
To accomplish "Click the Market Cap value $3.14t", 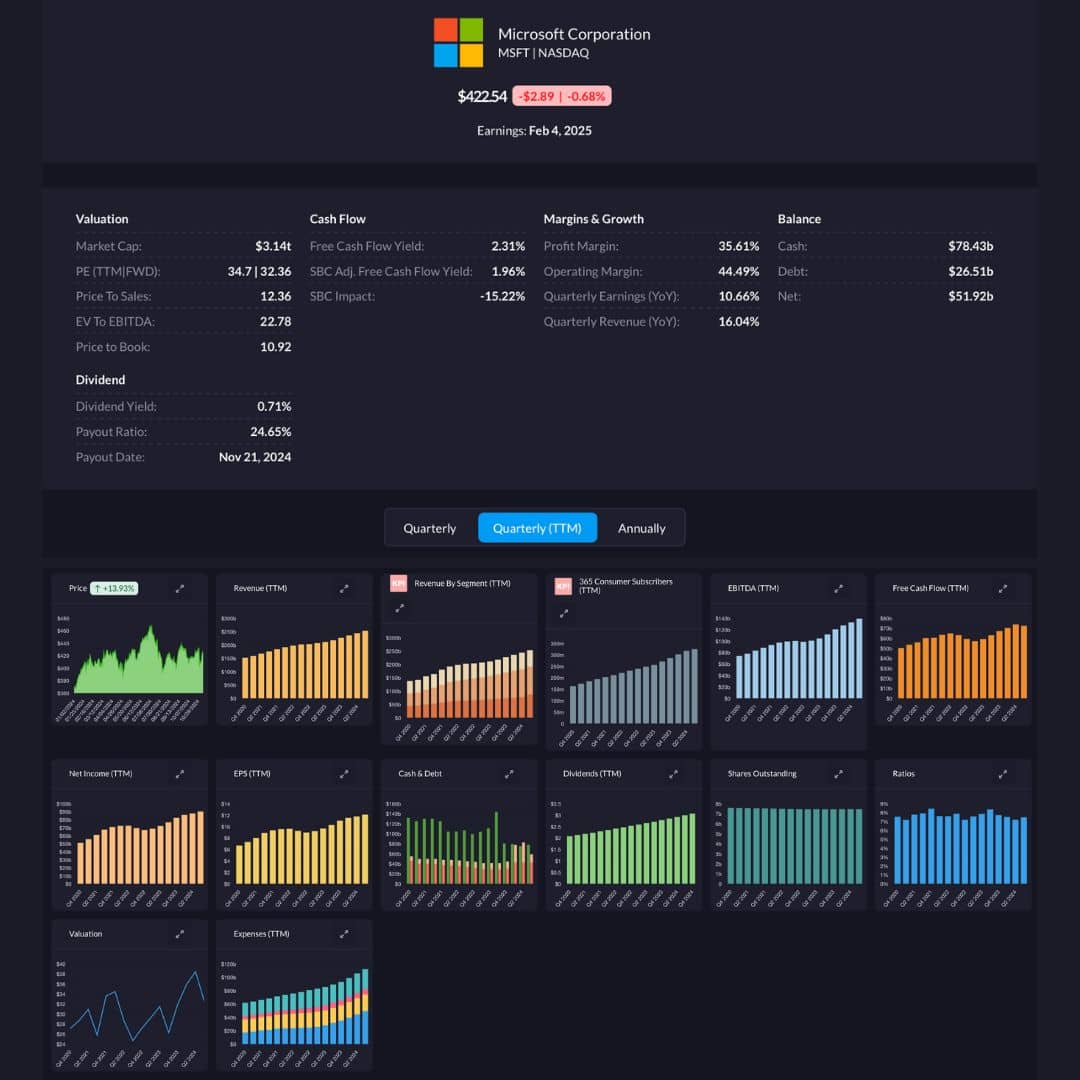I will pos(273,246).
